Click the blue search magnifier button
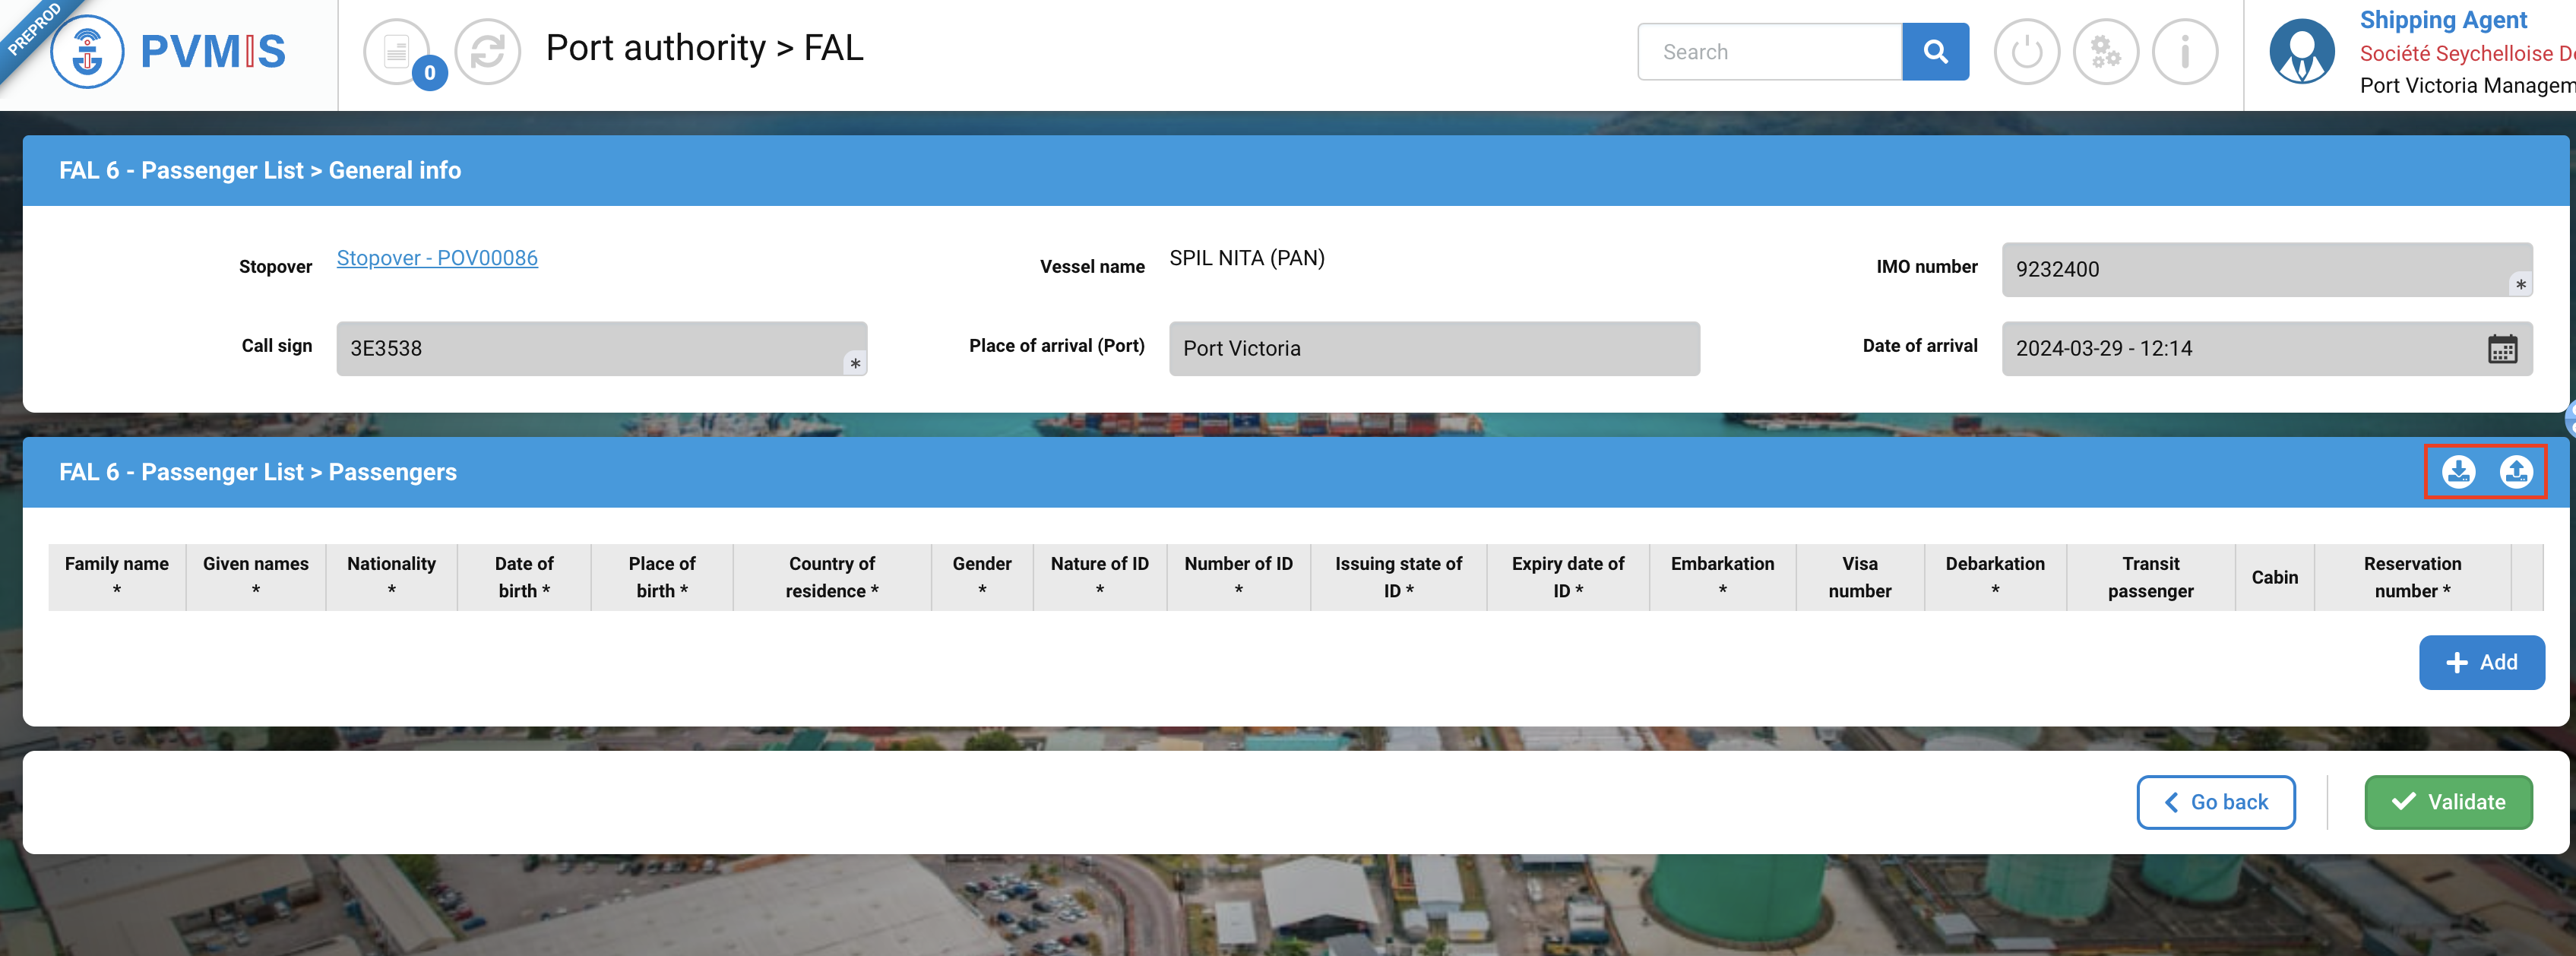The image size is (2576, 956). [x=1934, y=52]
